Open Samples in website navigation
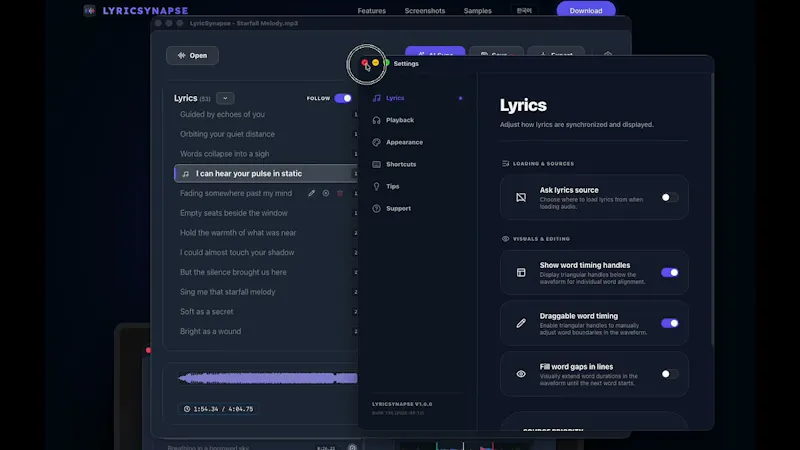 [x=478, y=11]
